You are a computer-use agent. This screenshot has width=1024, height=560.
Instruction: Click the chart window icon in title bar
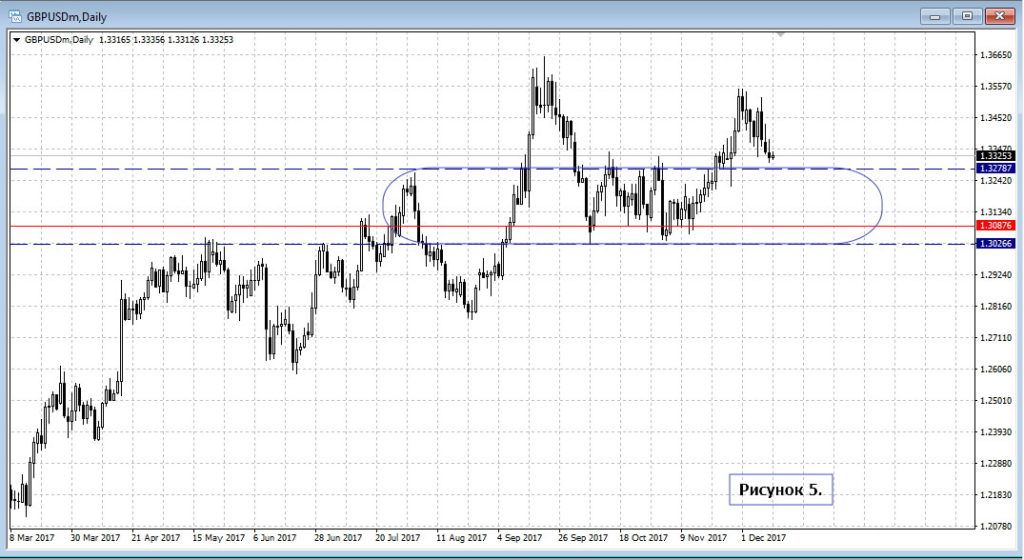[x=14, y=16]
